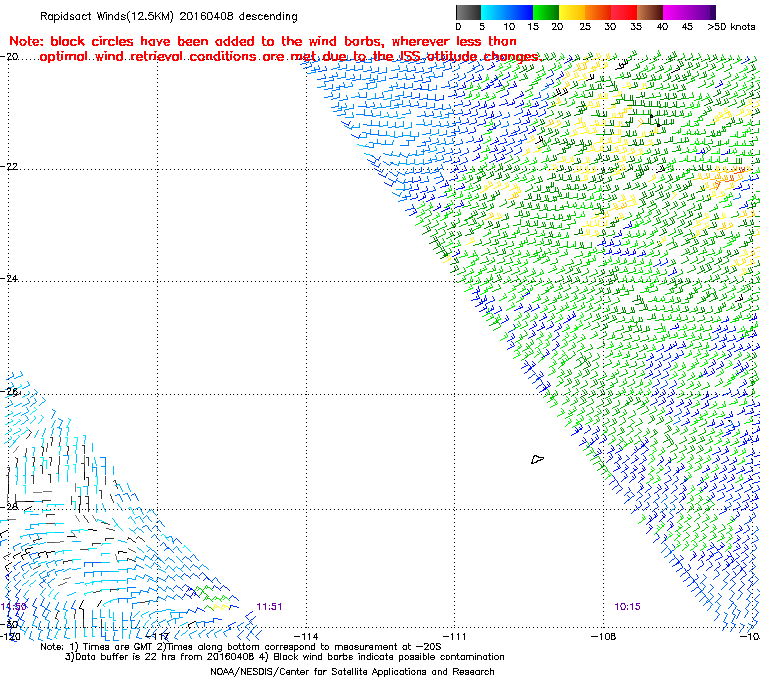Click the small island outline on the map

pyautogui.click(x=537, y=459)
